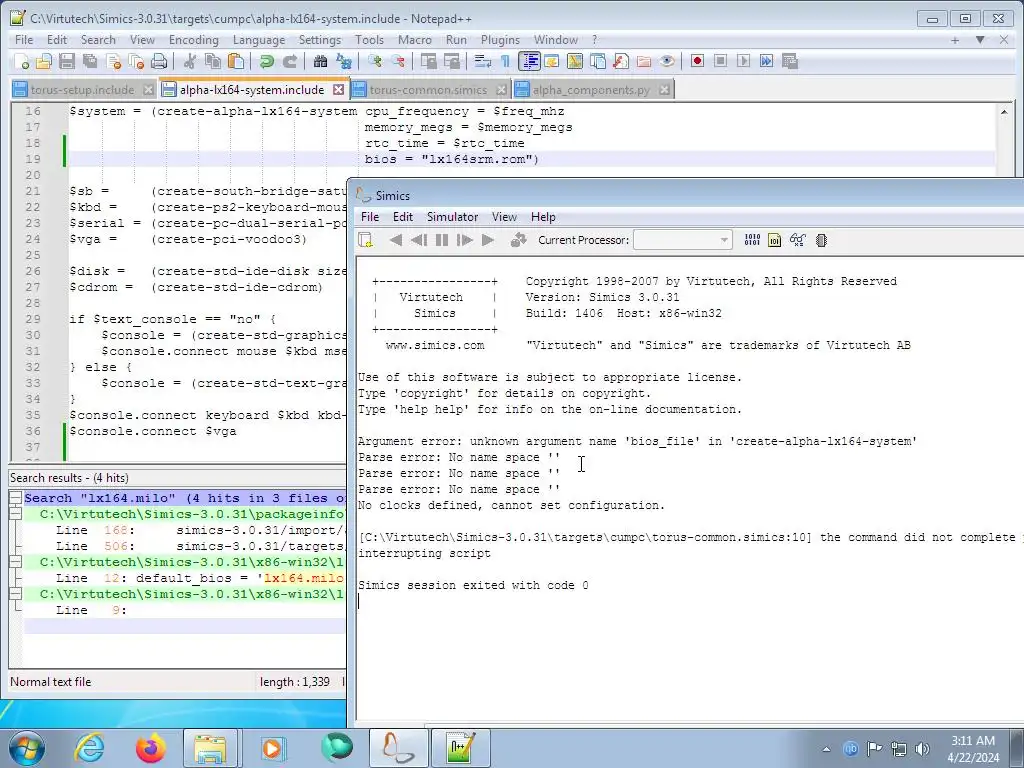Viewport: 1024px width, 768px height.
Task: Click the green Undo arrow icon
Action: pyautogui.click(x=266, y=61)
